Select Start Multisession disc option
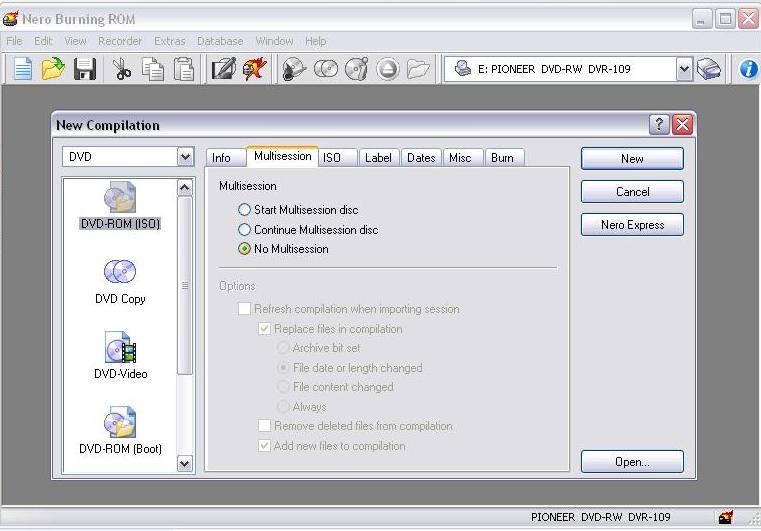The image size is (761, 531). 298,210
